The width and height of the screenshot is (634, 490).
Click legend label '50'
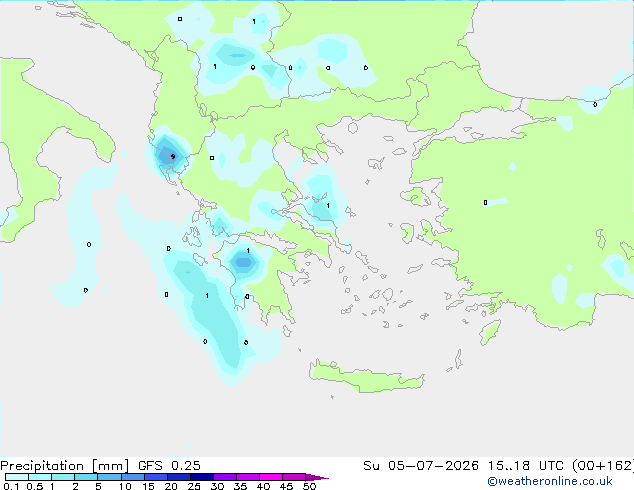[309, 486]
